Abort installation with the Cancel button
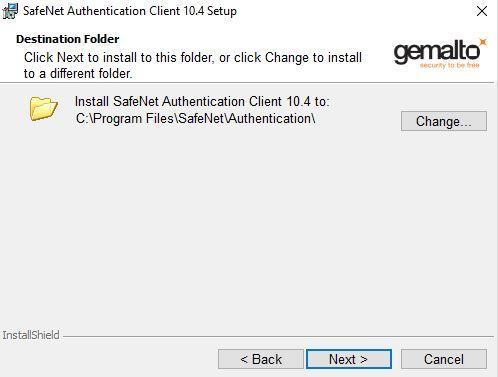498x377 pixels. click(444, 359)
